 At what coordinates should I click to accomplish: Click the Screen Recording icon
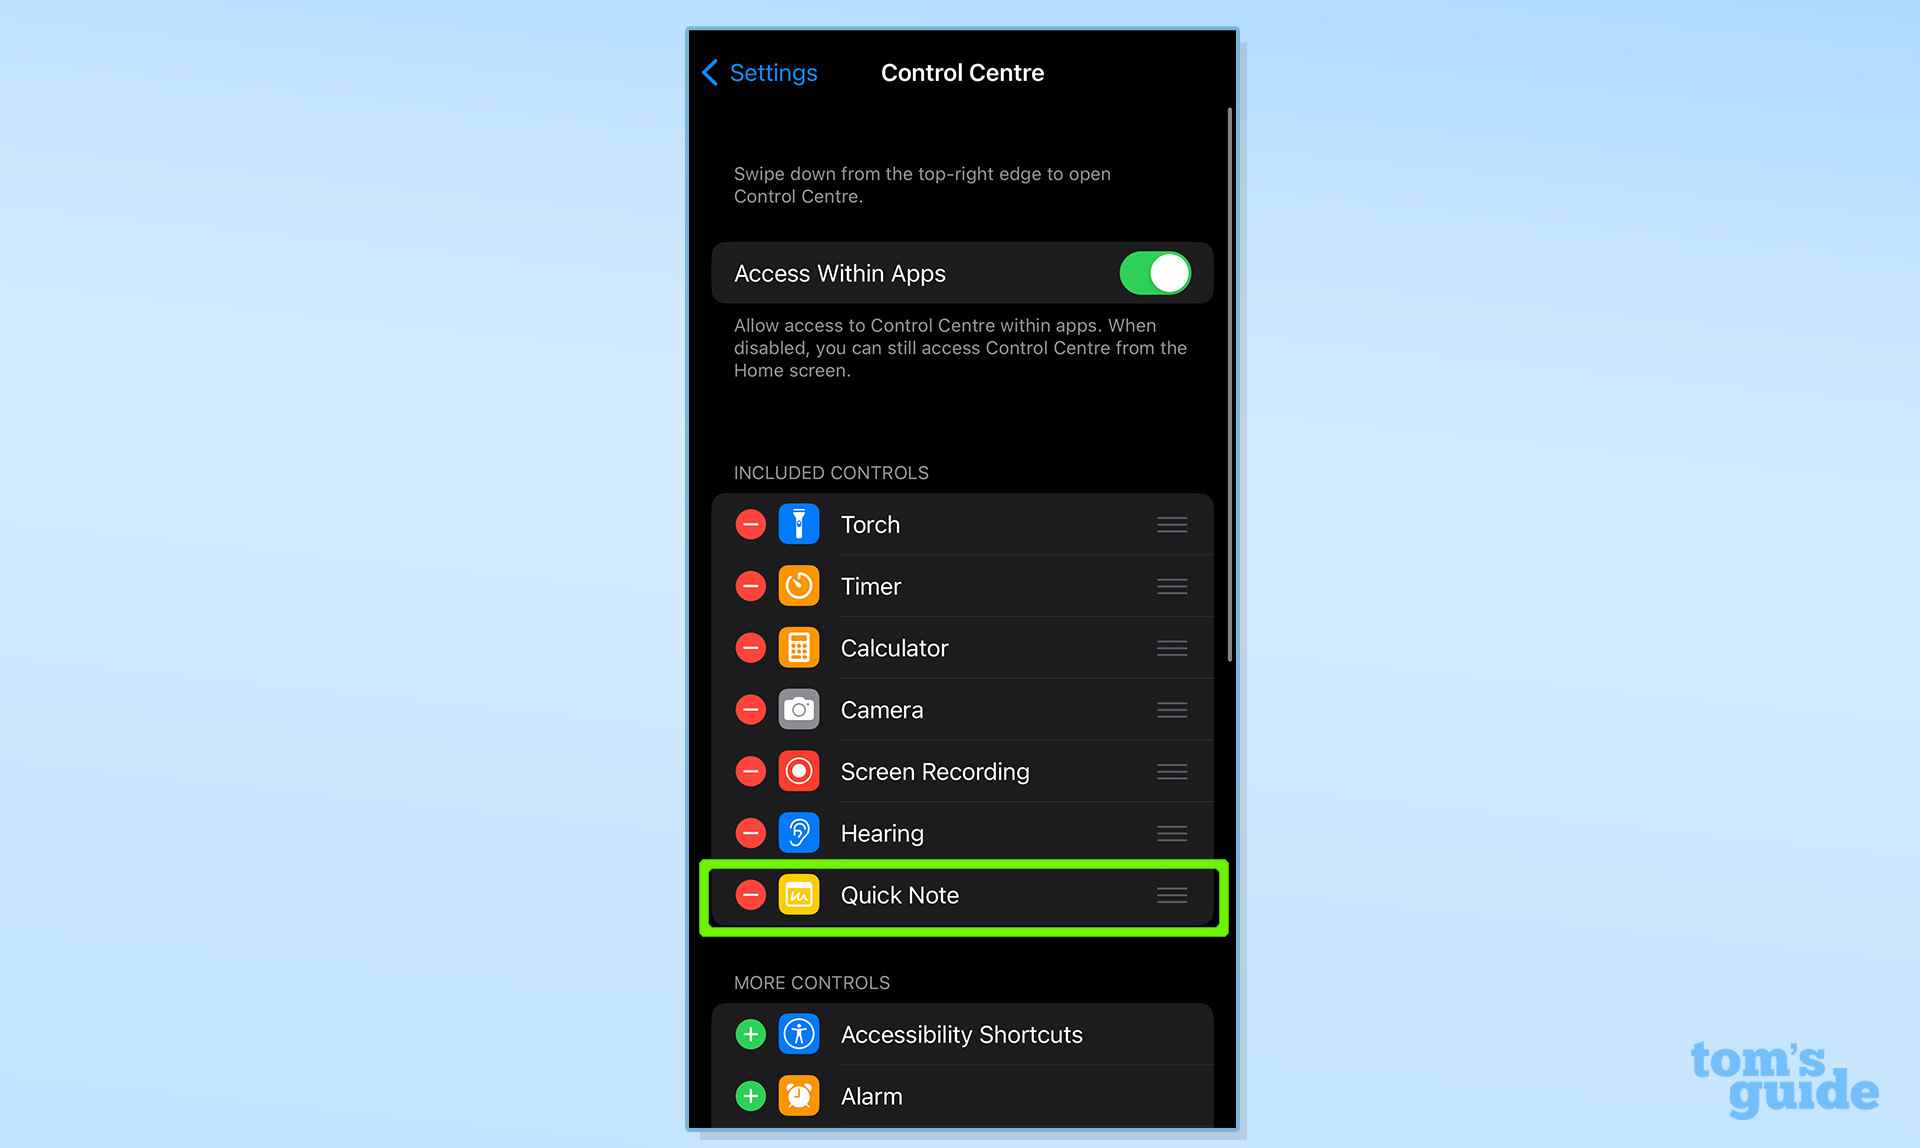[x=798, y=771]
